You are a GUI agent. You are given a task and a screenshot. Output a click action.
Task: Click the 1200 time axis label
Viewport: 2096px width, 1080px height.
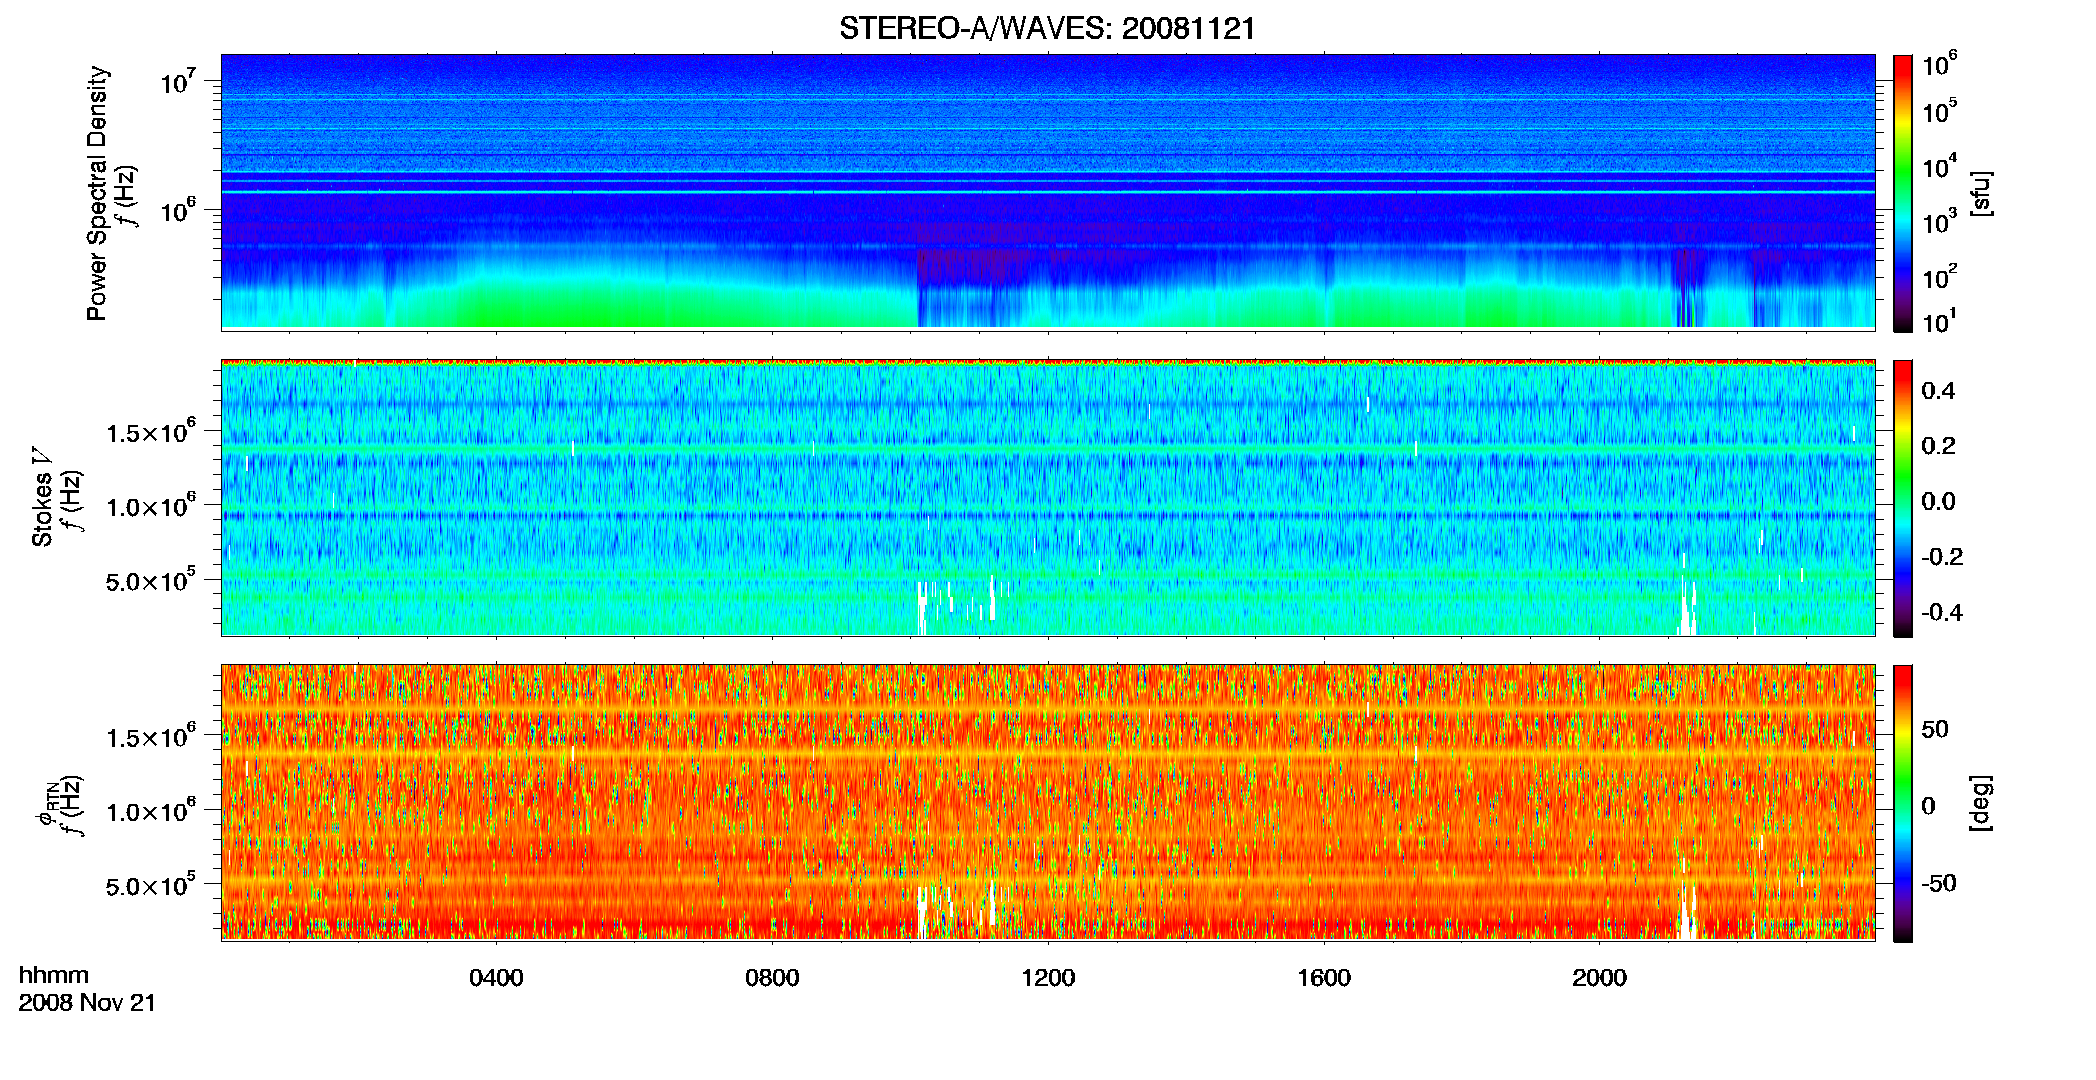pos(1048,977)
